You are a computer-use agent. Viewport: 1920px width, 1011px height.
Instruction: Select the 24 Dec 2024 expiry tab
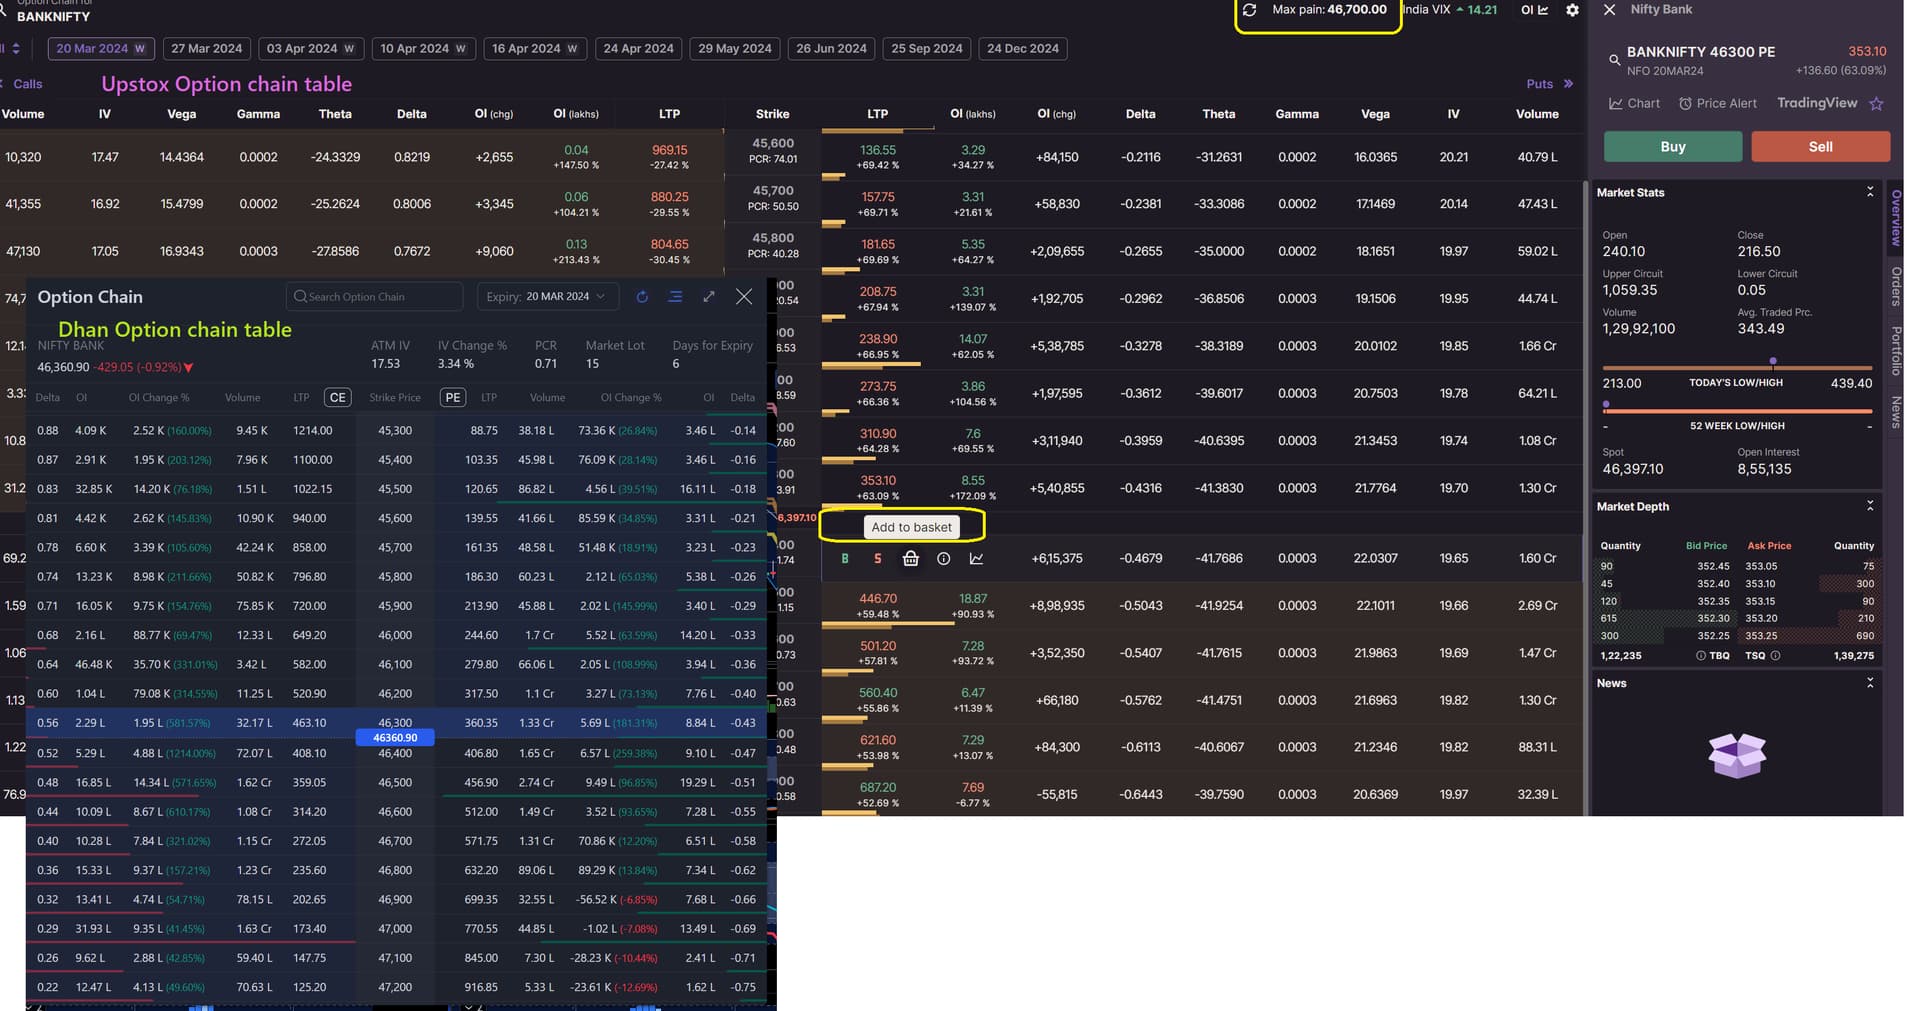[1023, 48]
